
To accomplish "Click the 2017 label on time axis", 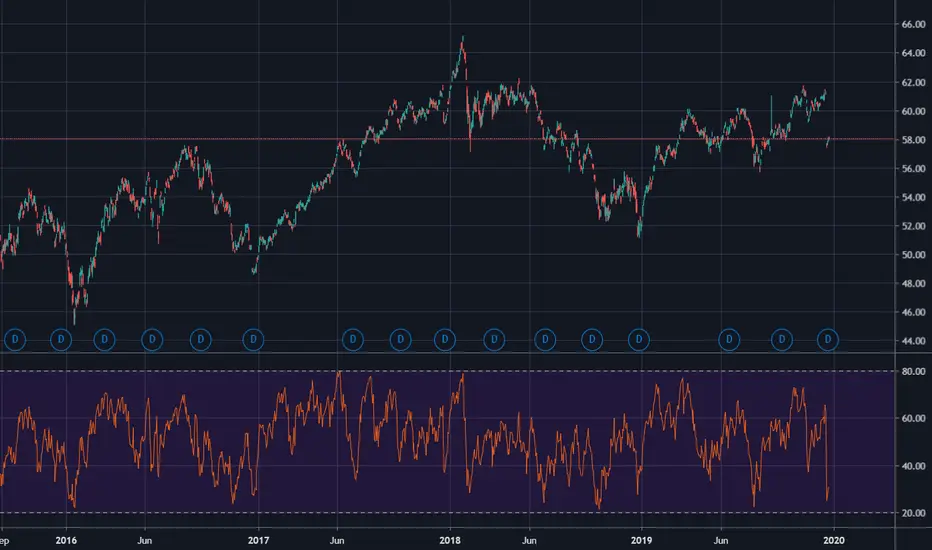I will click(x=258, y=540).
